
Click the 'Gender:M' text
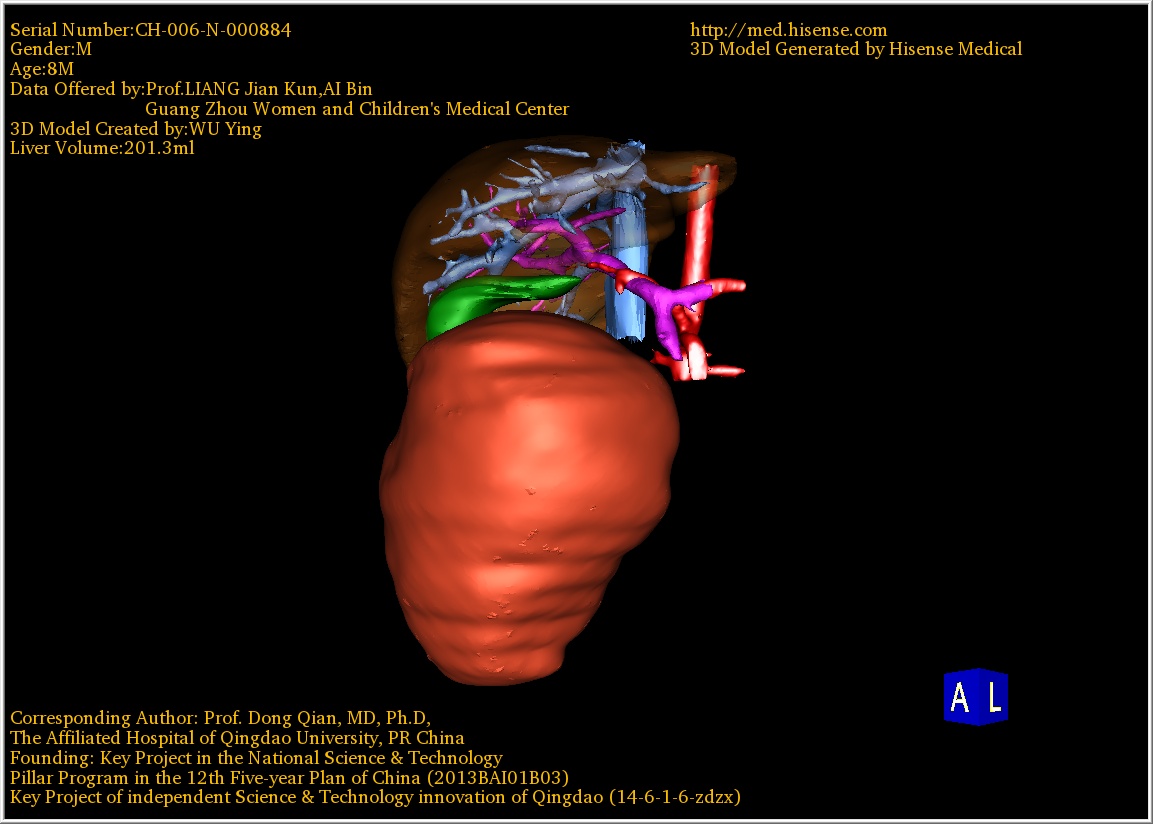click(51, 49)
